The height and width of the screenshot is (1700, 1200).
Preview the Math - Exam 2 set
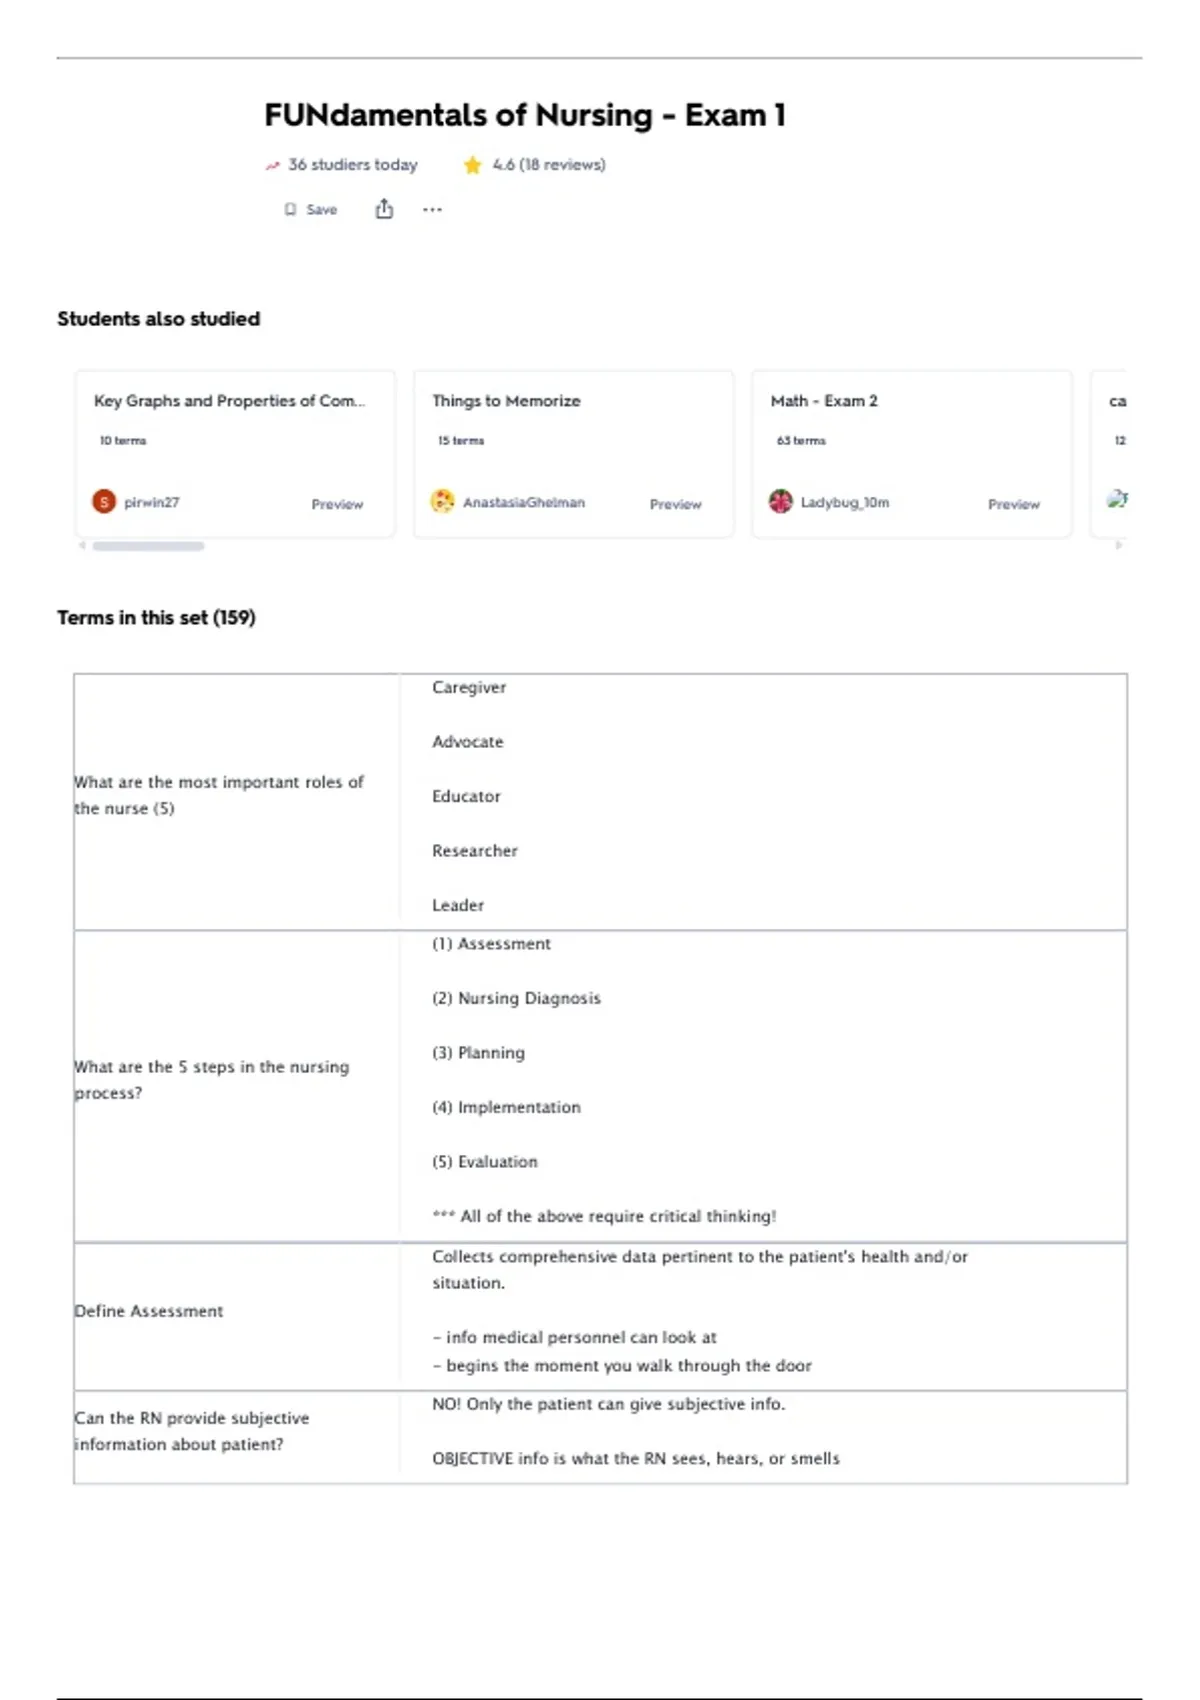(x=1013, y=504)
